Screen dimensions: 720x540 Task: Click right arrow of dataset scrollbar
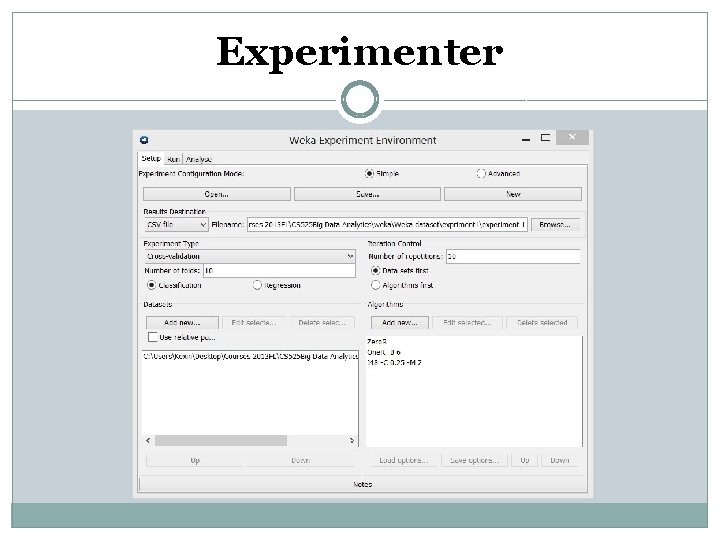tap(352, 440)
